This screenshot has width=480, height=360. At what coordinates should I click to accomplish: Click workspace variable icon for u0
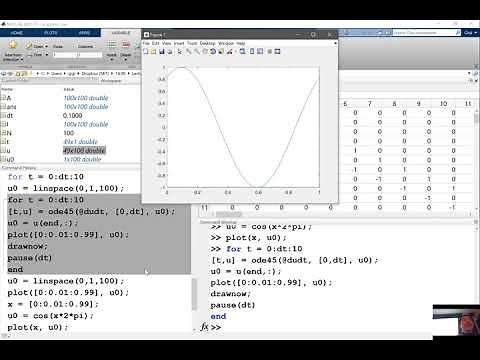click(x=3, y=159)
